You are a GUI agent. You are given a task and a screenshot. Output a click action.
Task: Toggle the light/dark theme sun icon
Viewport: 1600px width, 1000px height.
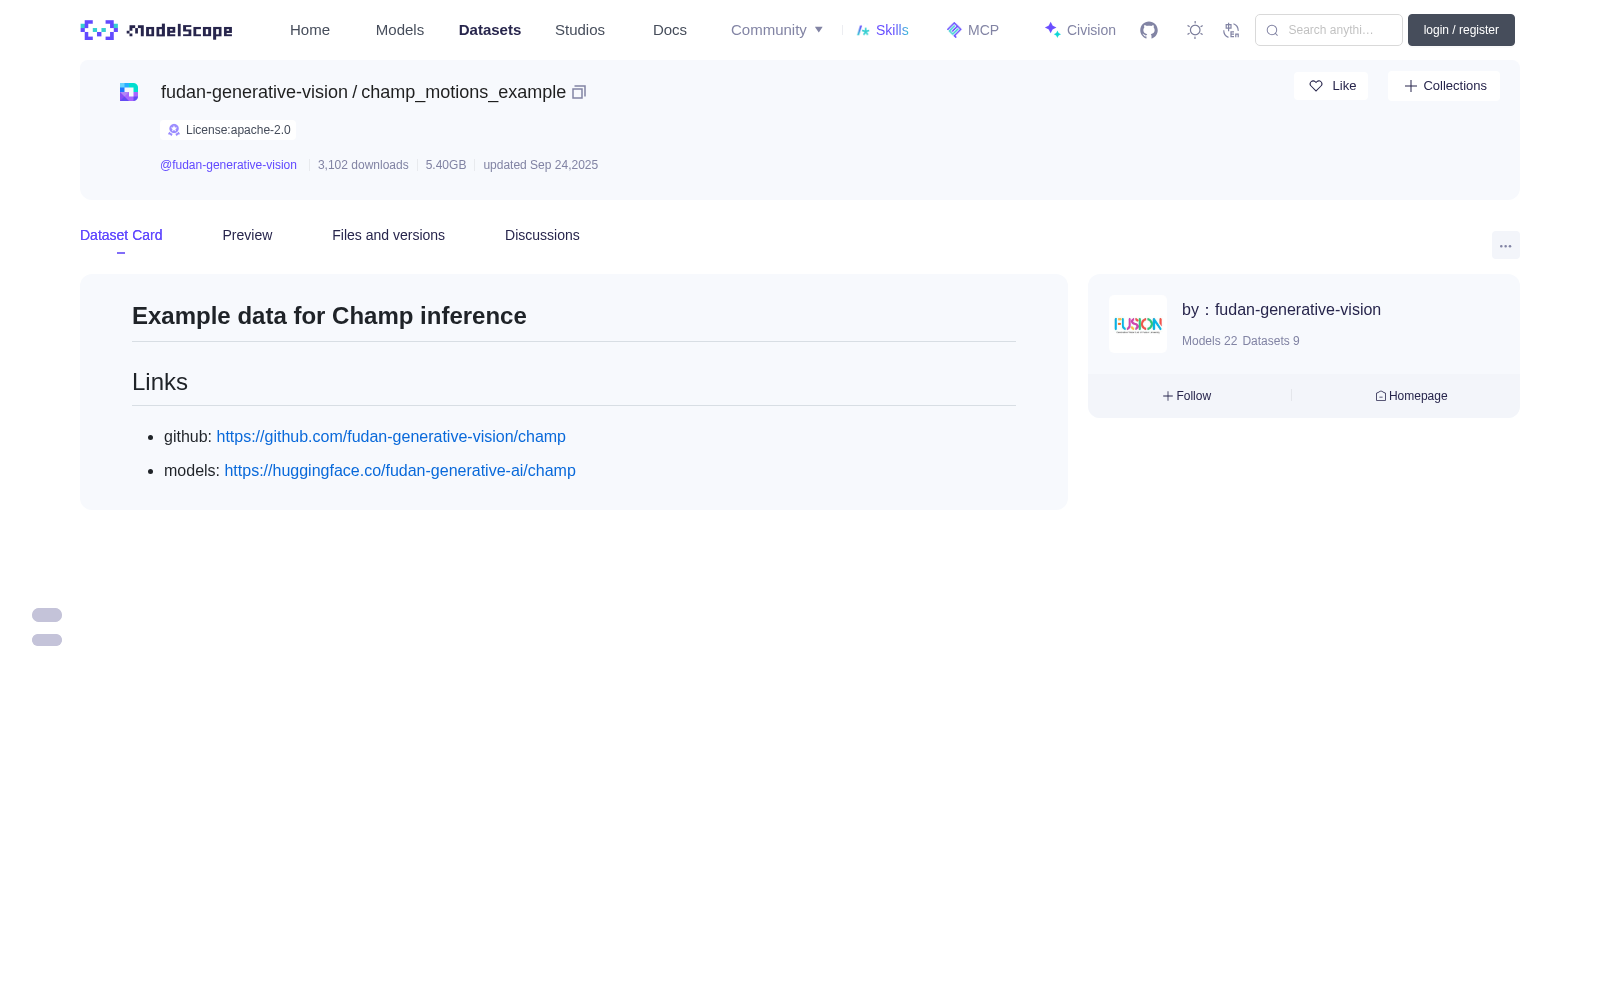pyautogui.click(x=1194, y=30)
